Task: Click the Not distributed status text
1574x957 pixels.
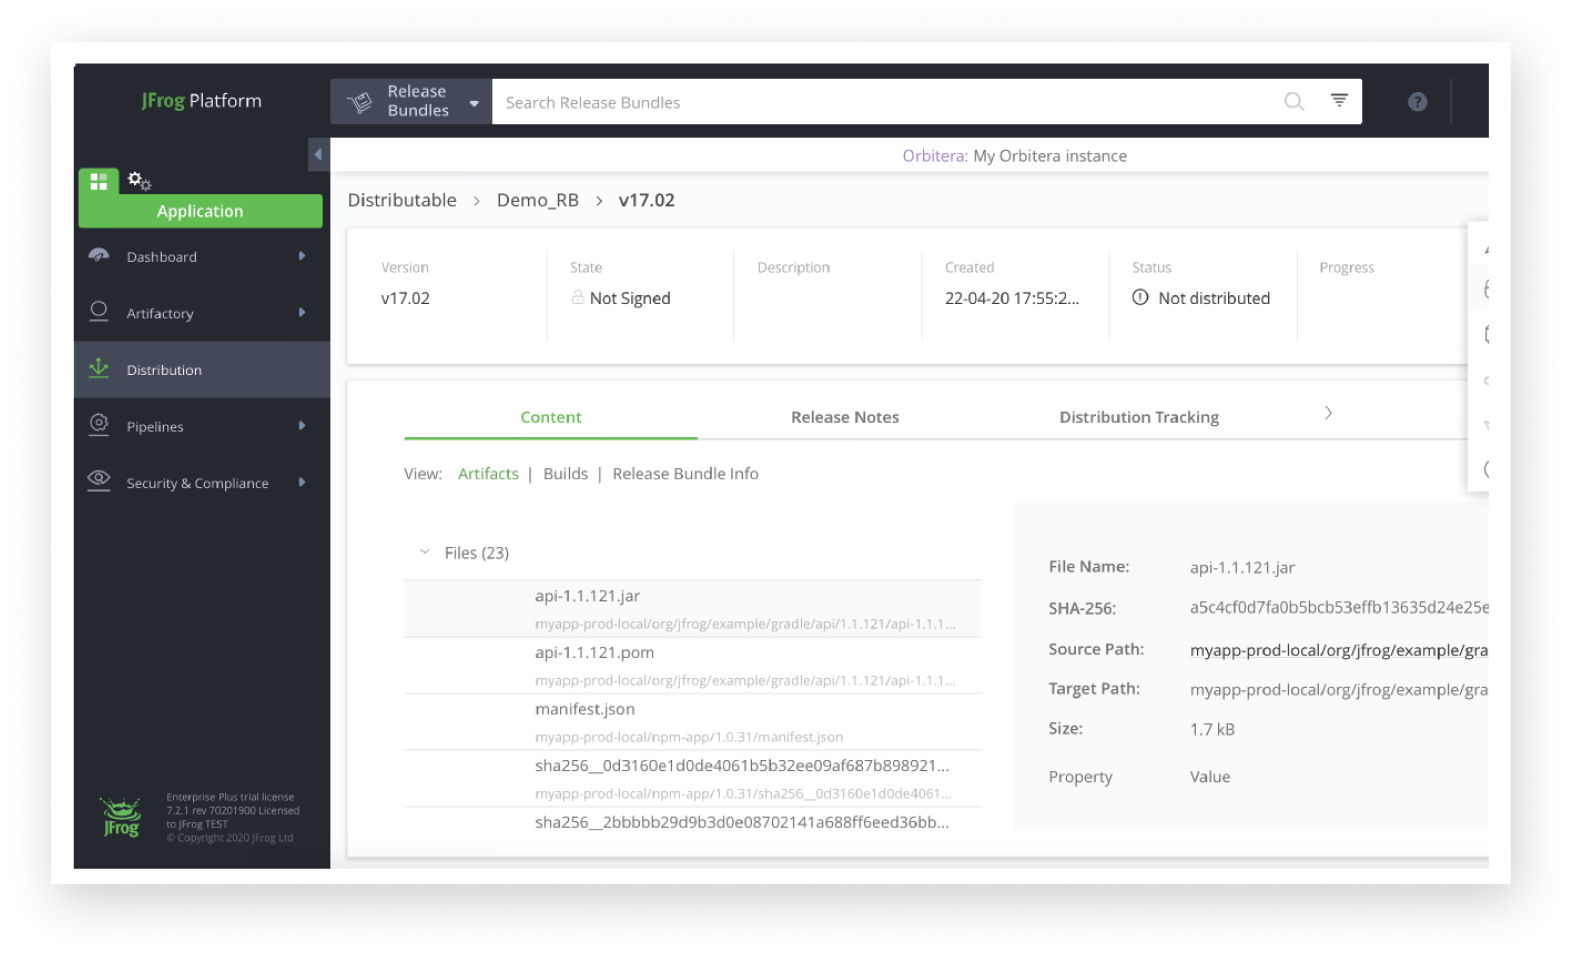Action: [1214, 298]
